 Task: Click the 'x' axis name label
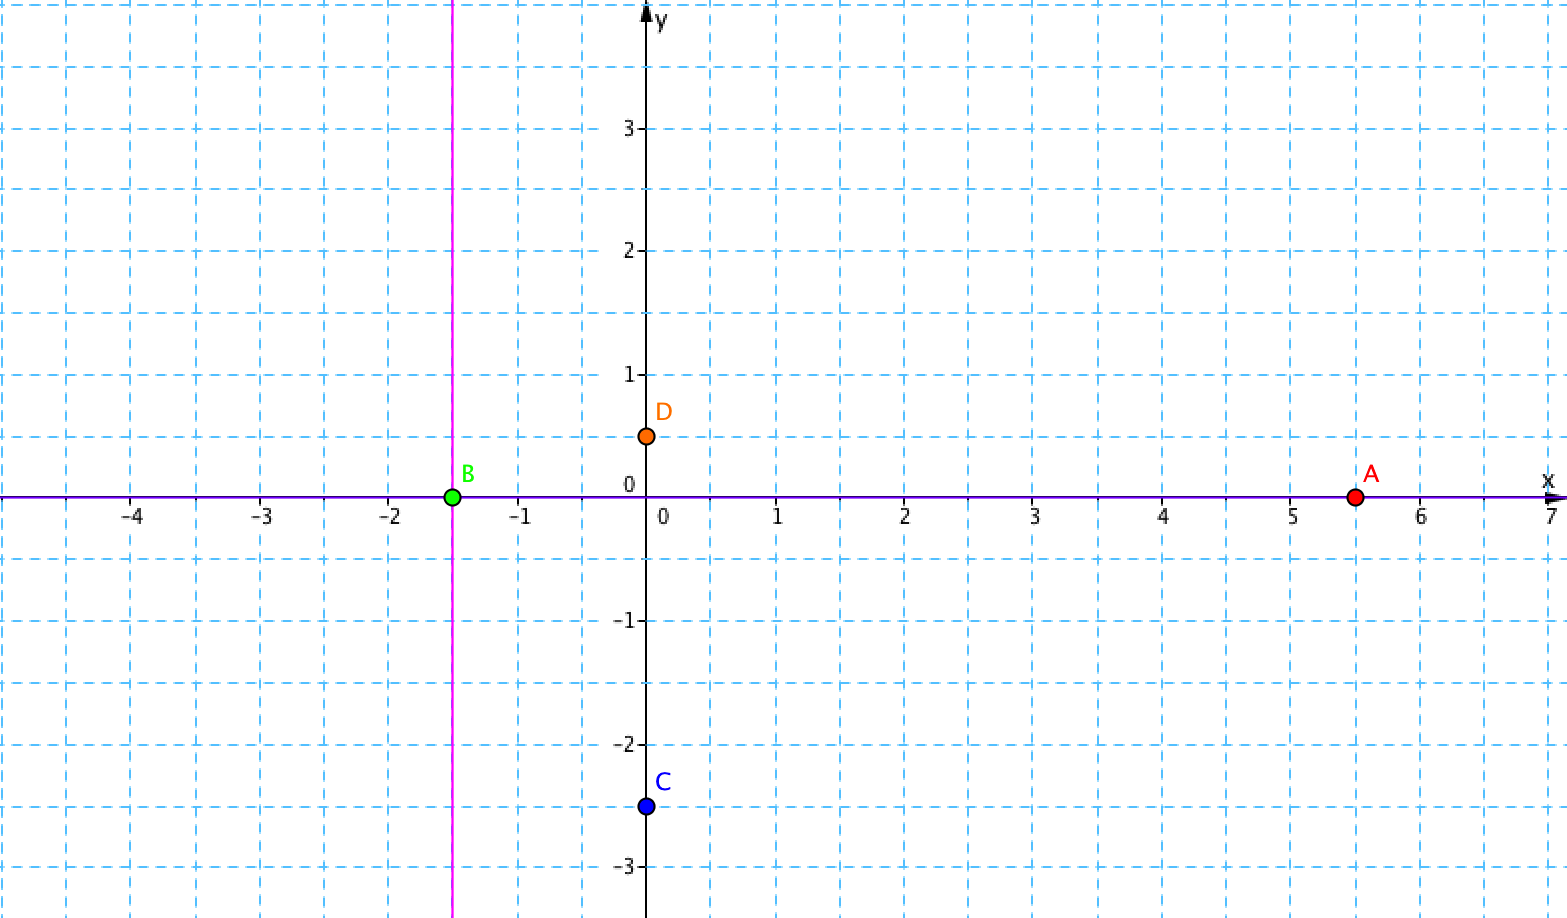tap(1548, 480)
